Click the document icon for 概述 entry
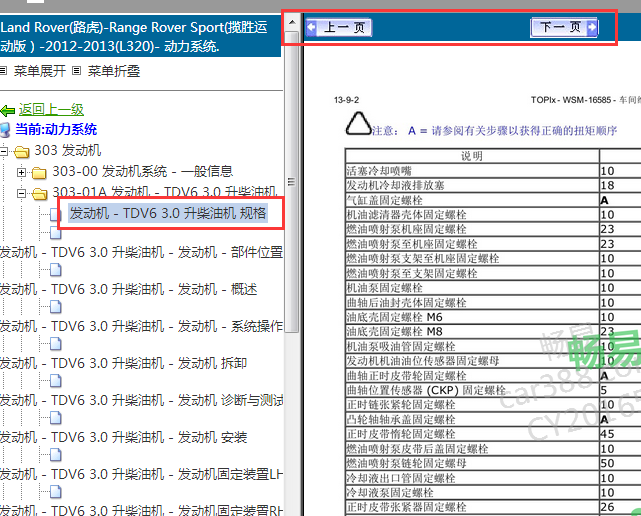 pyautogui.click(x=56, y=270)
